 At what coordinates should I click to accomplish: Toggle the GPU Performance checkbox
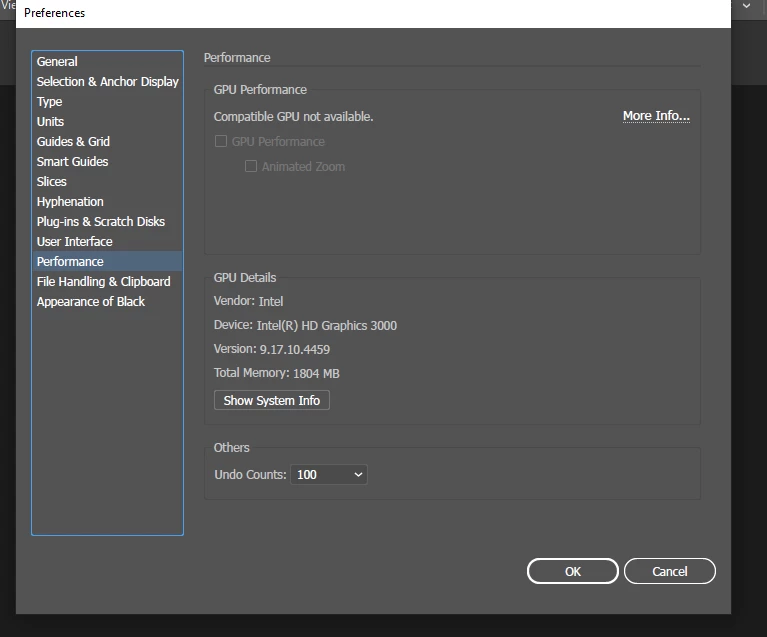pos(221,141)
